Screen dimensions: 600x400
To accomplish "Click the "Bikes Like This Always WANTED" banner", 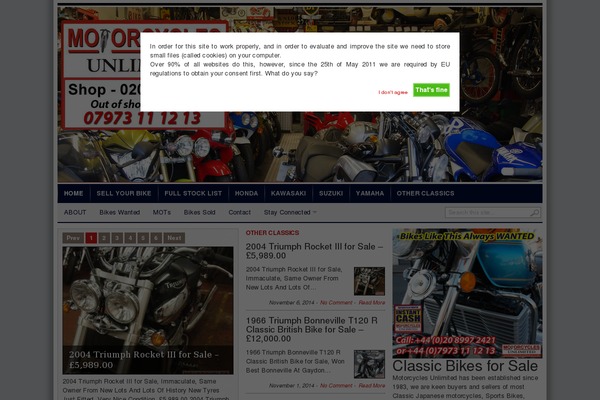I will pos(467,294).
